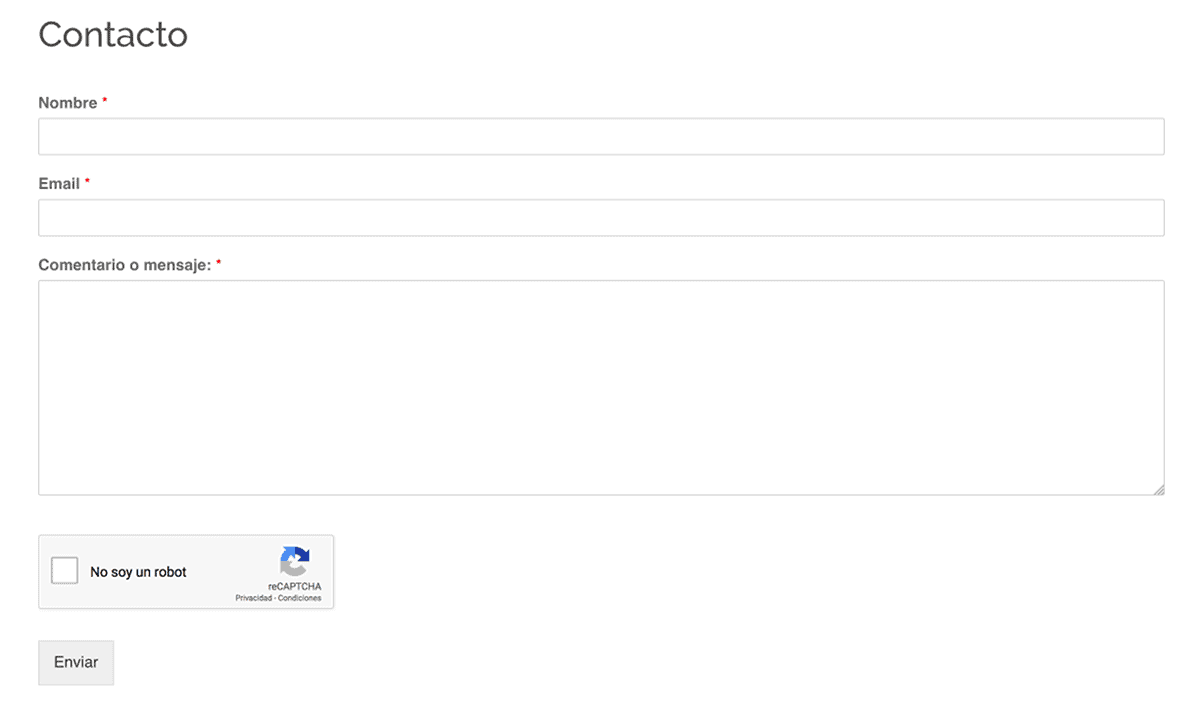Click the reCAPTCHA logo icon
The height and width of the screenshot is (705, 1200).
click(x=295, y=561)
